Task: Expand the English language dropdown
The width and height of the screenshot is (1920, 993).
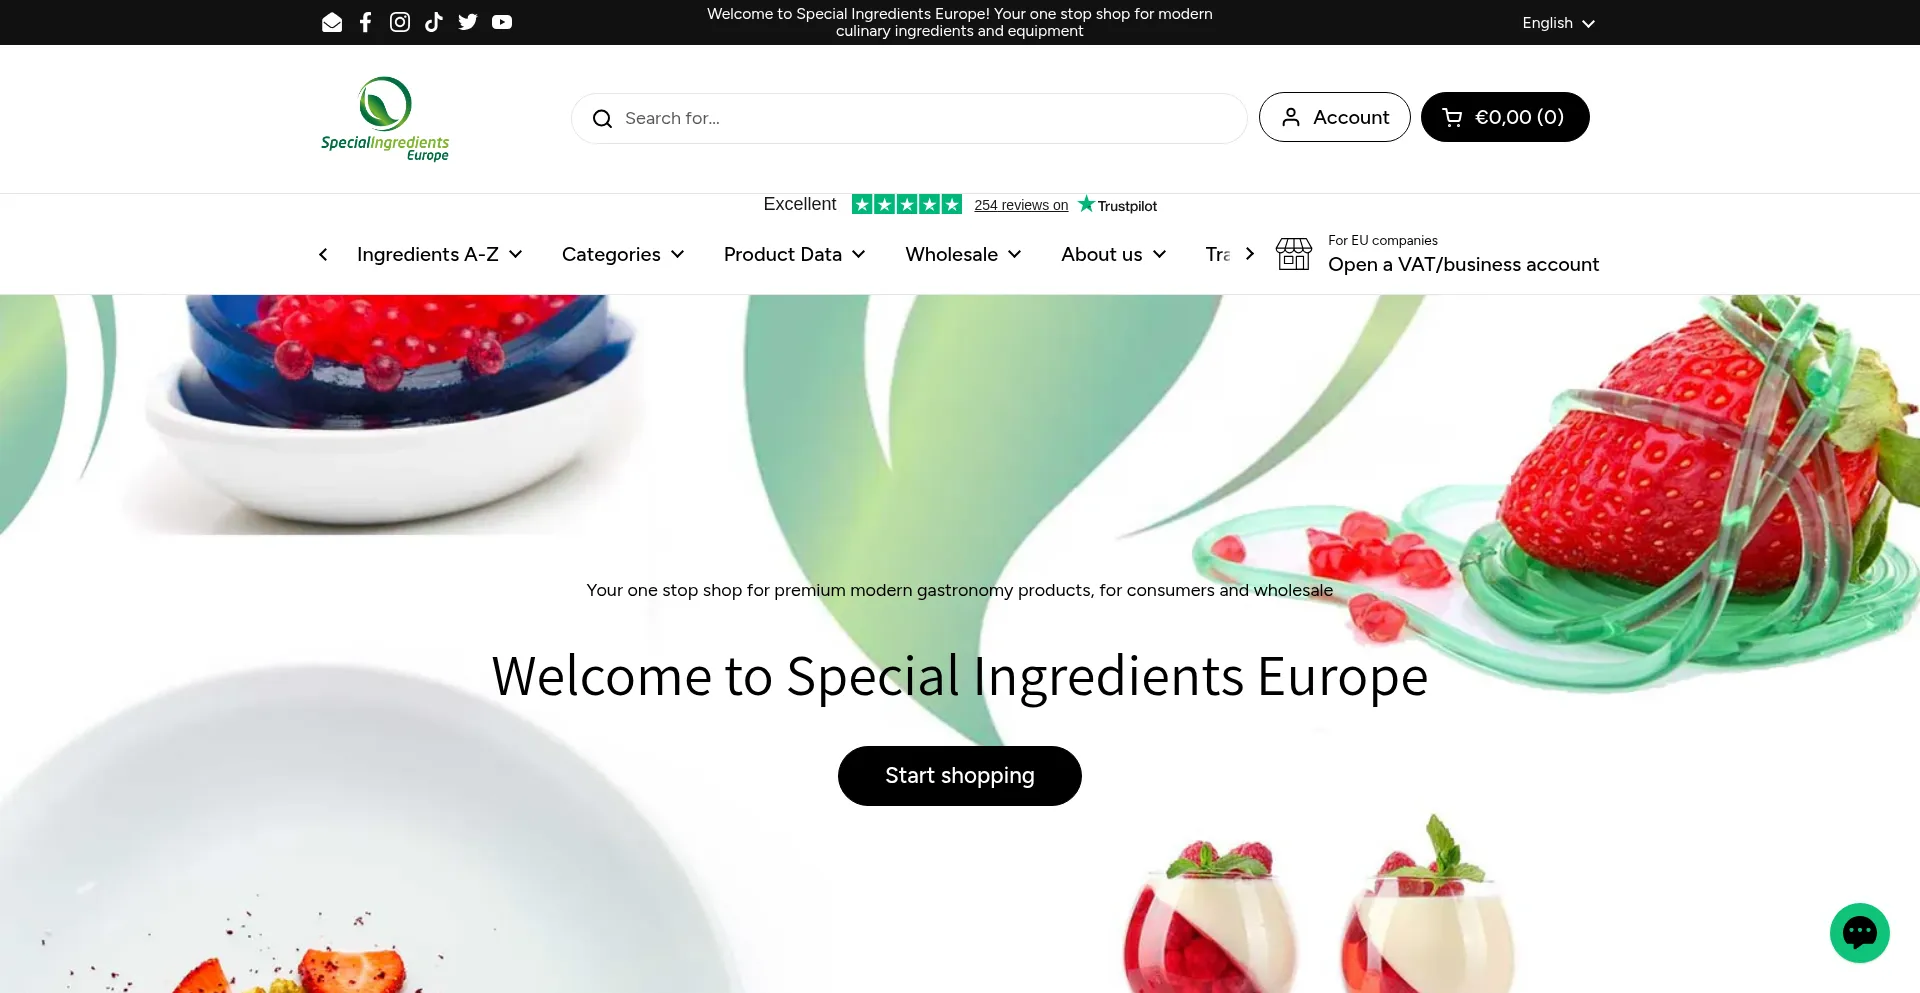Action: (x=1558, y=23)
